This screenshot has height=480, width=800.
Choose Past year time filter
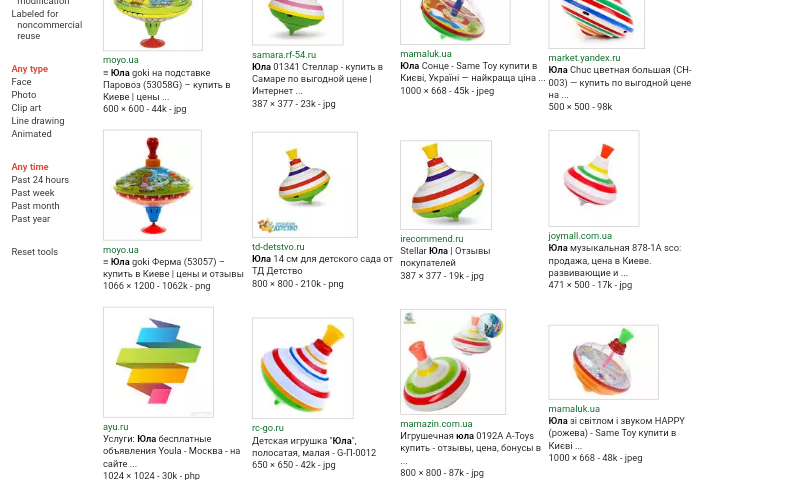pos(31,219)
